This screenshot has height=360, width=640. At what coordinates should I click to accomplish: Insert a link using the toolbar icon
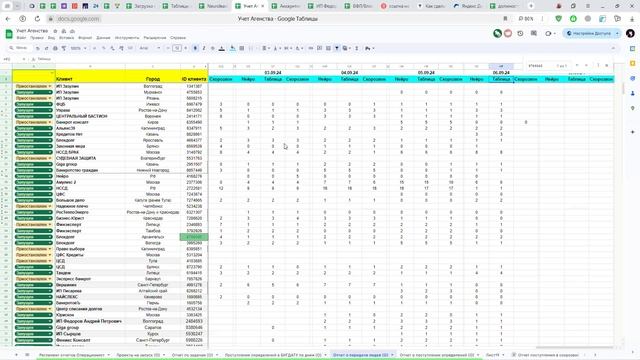coord(311,48)
